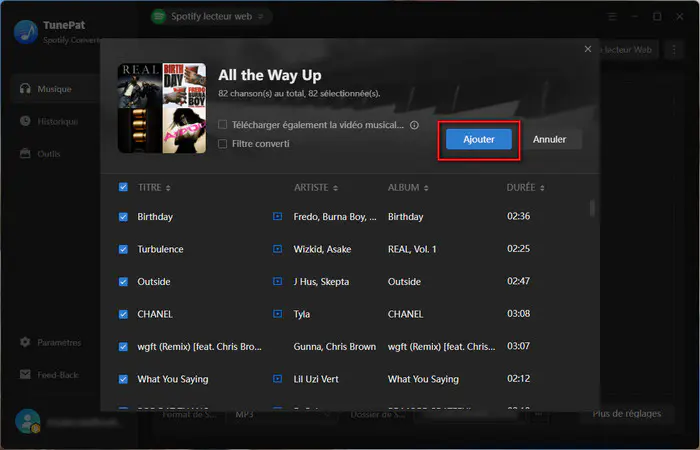Enable Télécharger également la vidéo musicale checkbox
The height and width of the screenshot is (450, 700).
click(x=222, y=125)
